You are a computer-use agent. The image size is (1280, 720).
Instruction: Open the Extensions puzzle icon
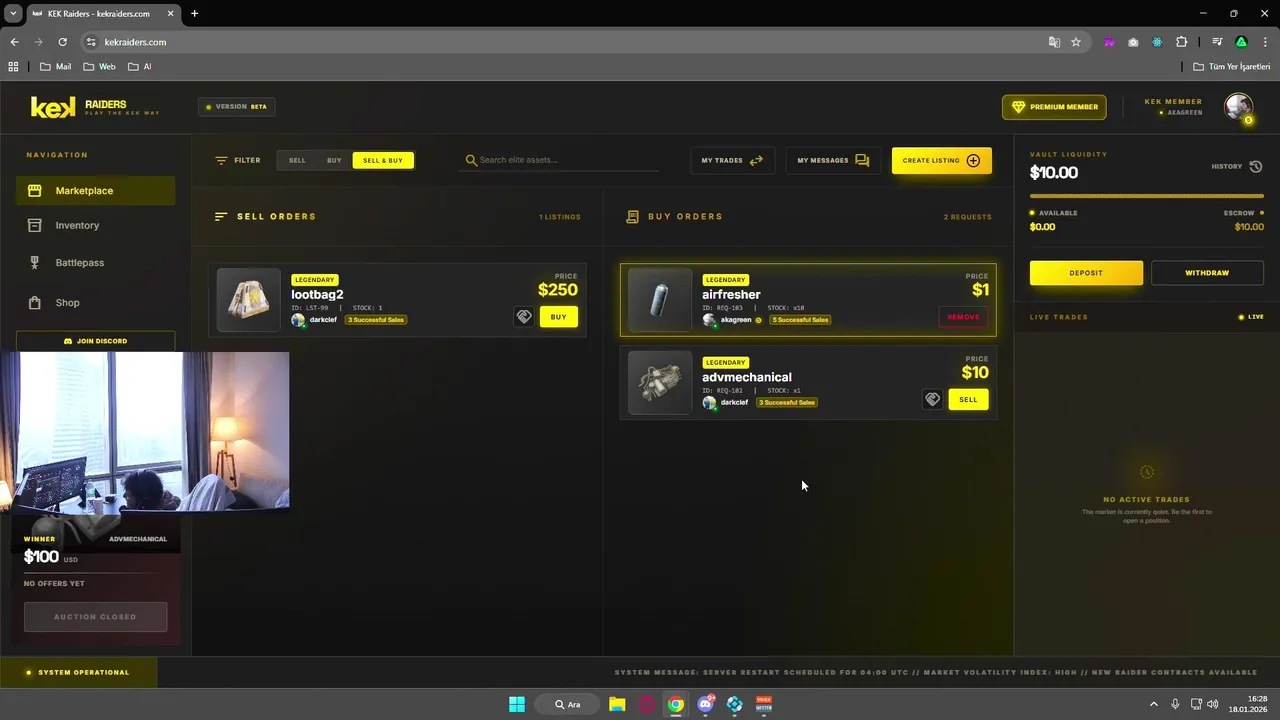pos(1182,42)
